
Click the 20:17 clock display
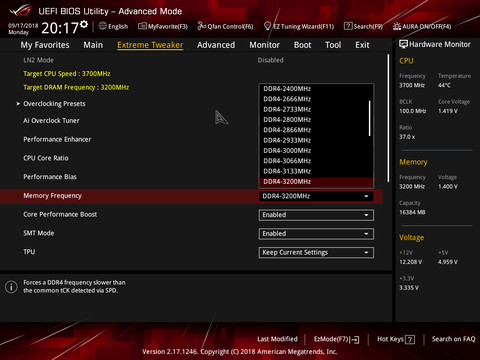point(60,28)
